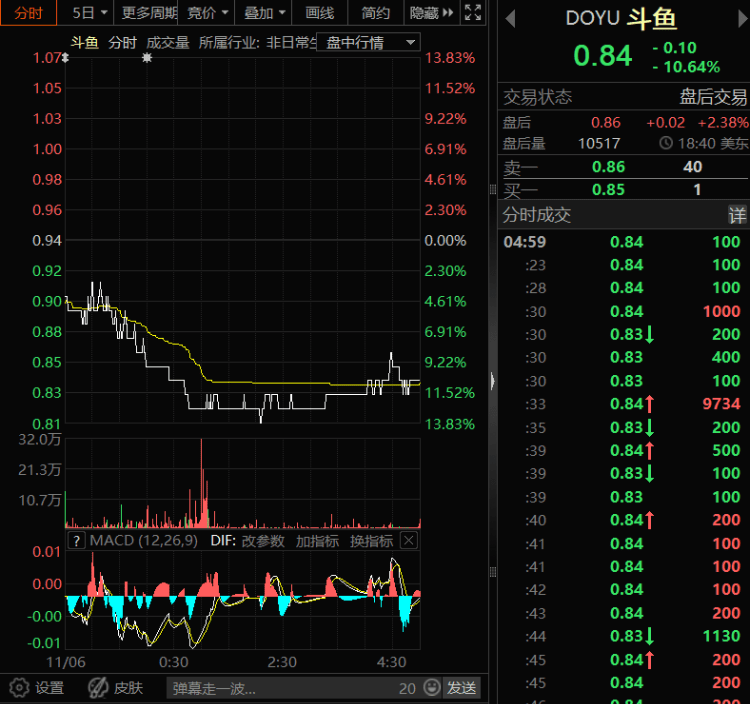Open the 5日 period dropdown
Viewport: 750px width, 704px height.
[x=89, y=12]
